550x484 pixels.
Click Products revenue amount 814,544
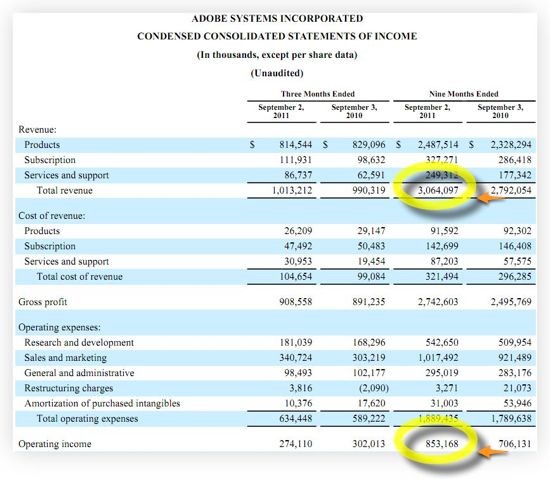[295, 144]
